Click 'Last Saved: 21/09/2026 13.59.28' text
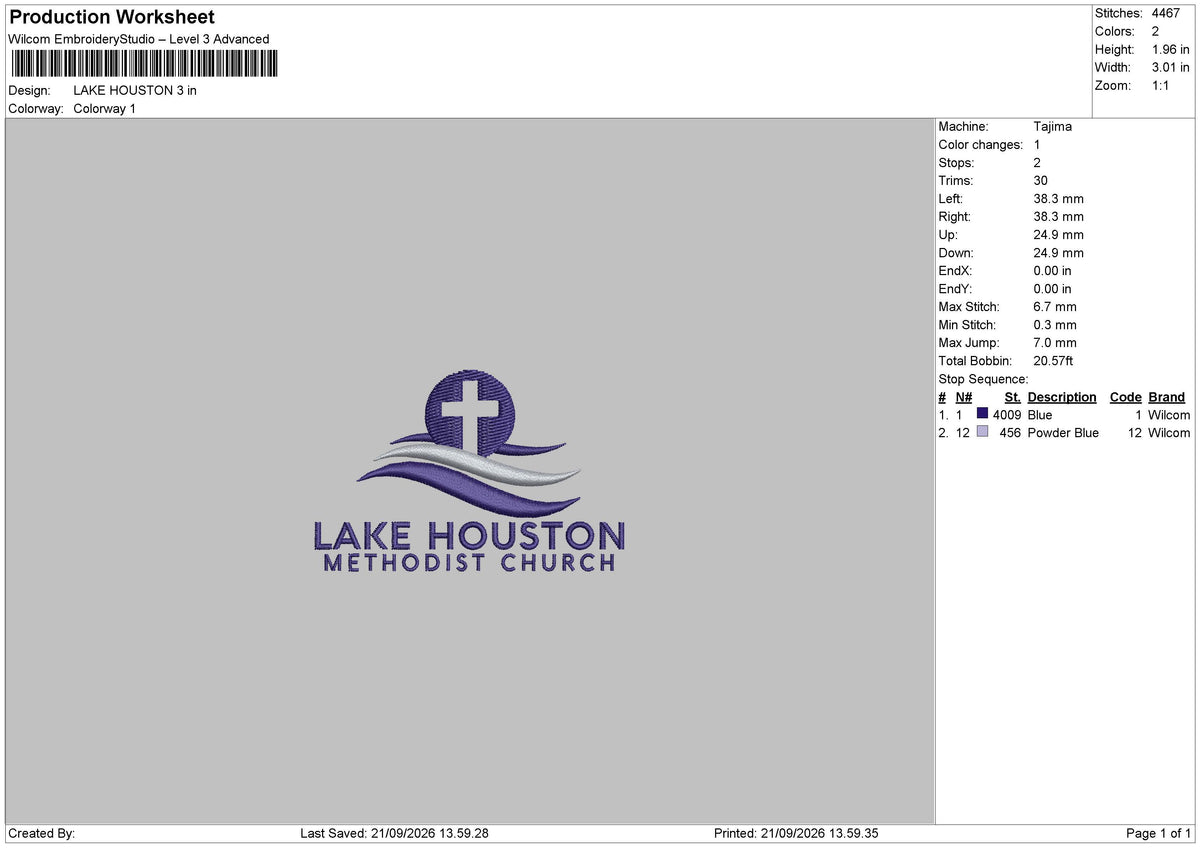The height and width of the screenshot is (848, 1200). (394, 833)
